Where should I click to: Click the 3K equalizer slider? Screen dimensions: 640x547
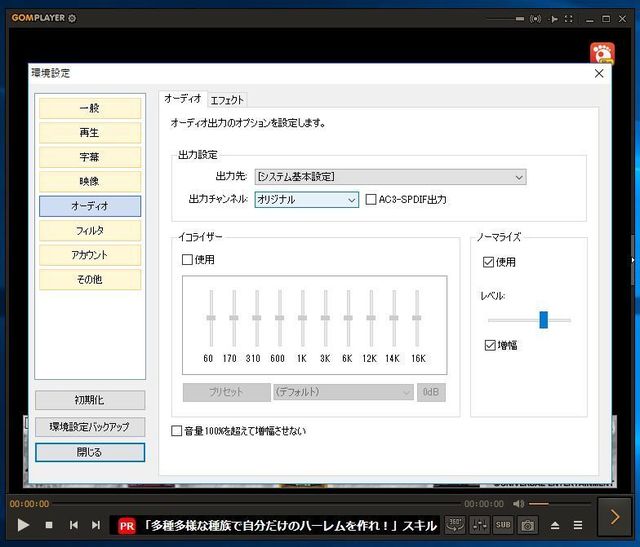(x=325, y=318)
